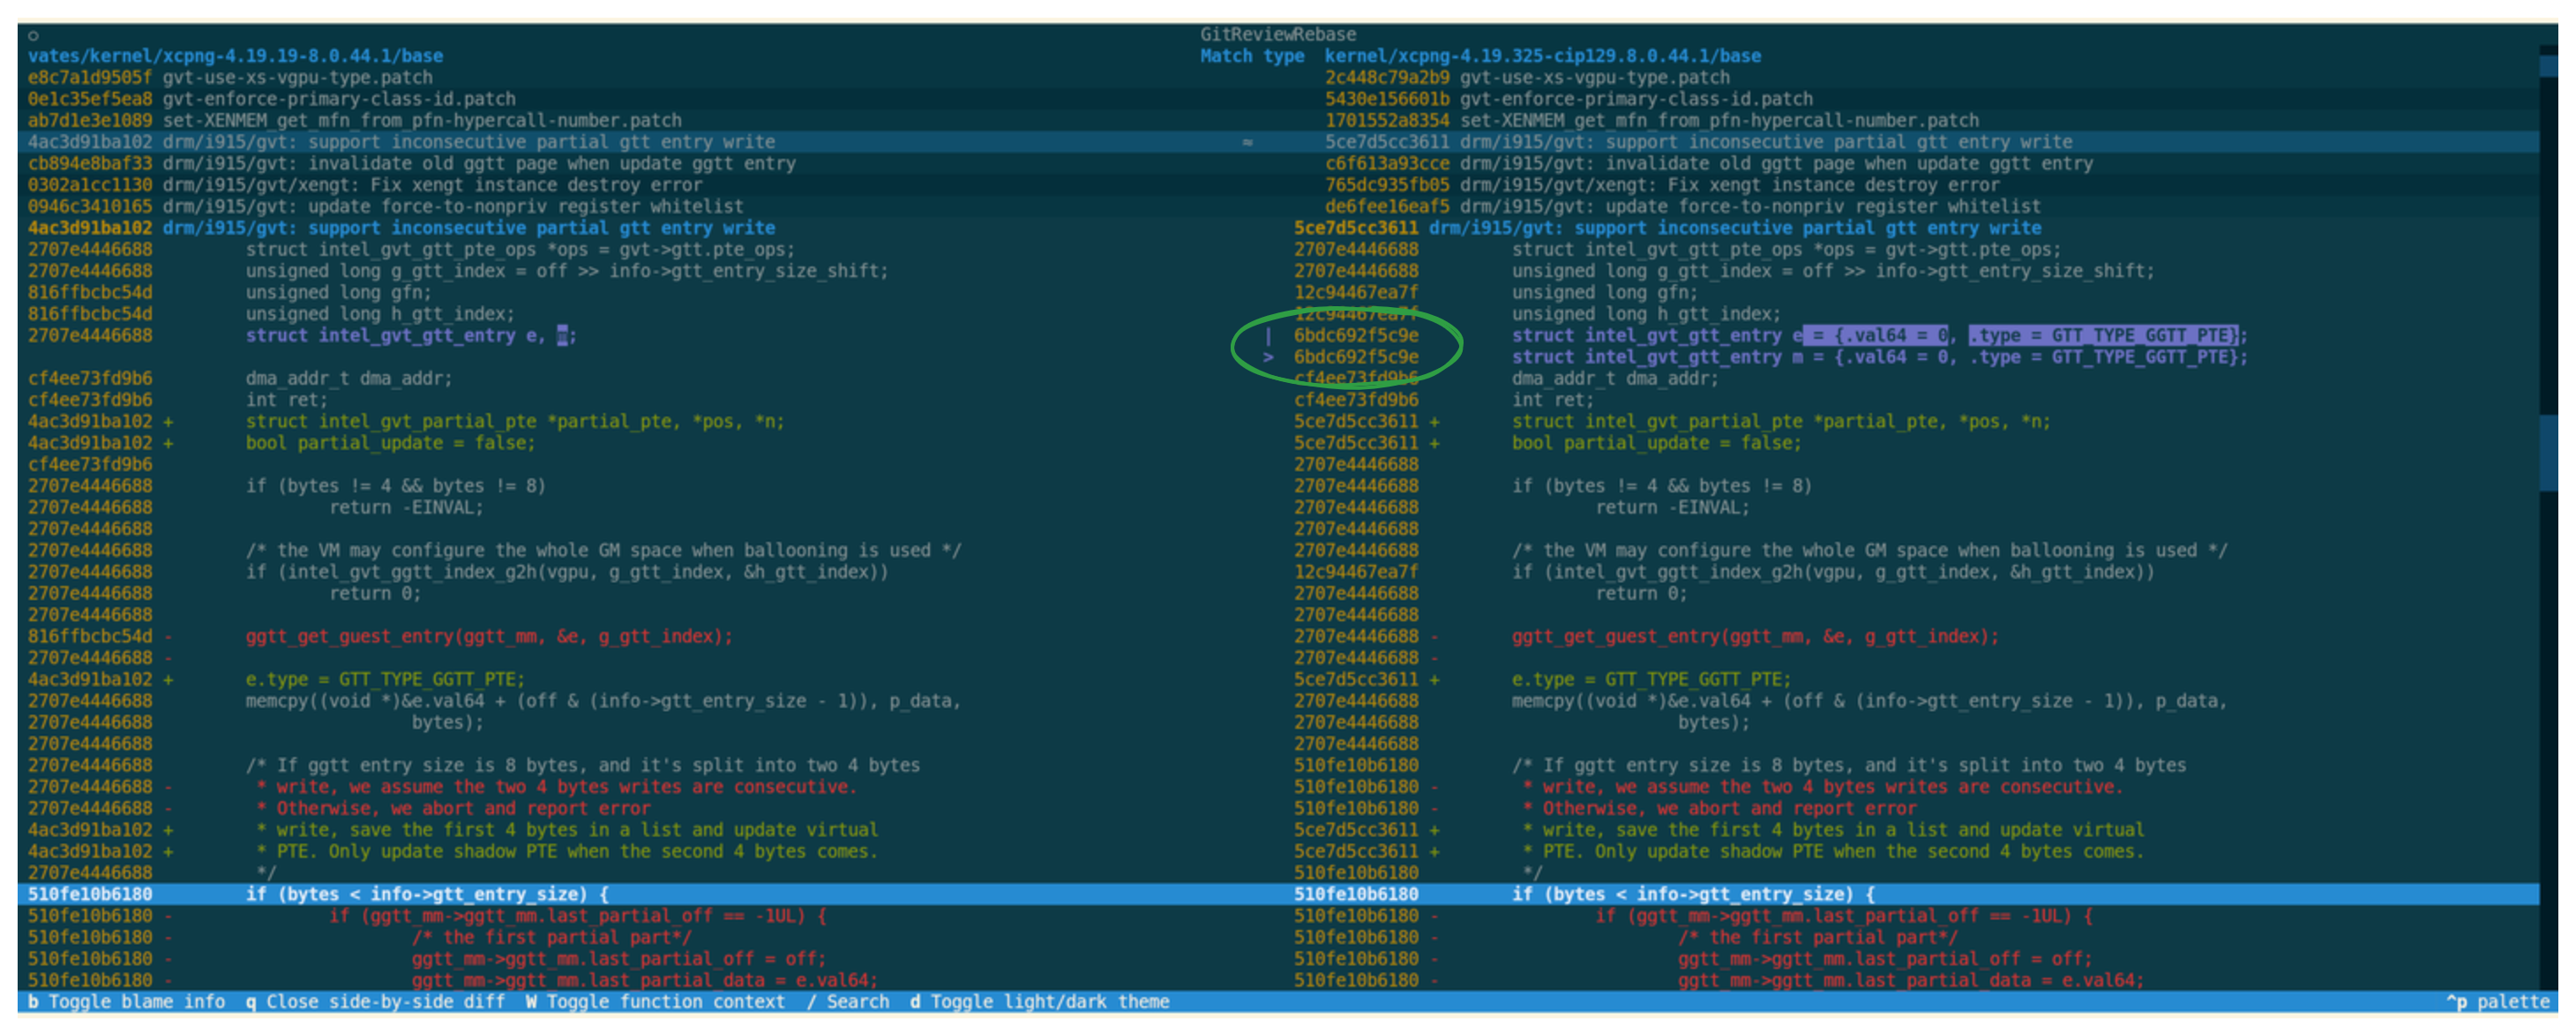Toggle light/dark theme in the footer
The width and height of the screenshot is (2576, 1036).
[x=1039, y=1002]
